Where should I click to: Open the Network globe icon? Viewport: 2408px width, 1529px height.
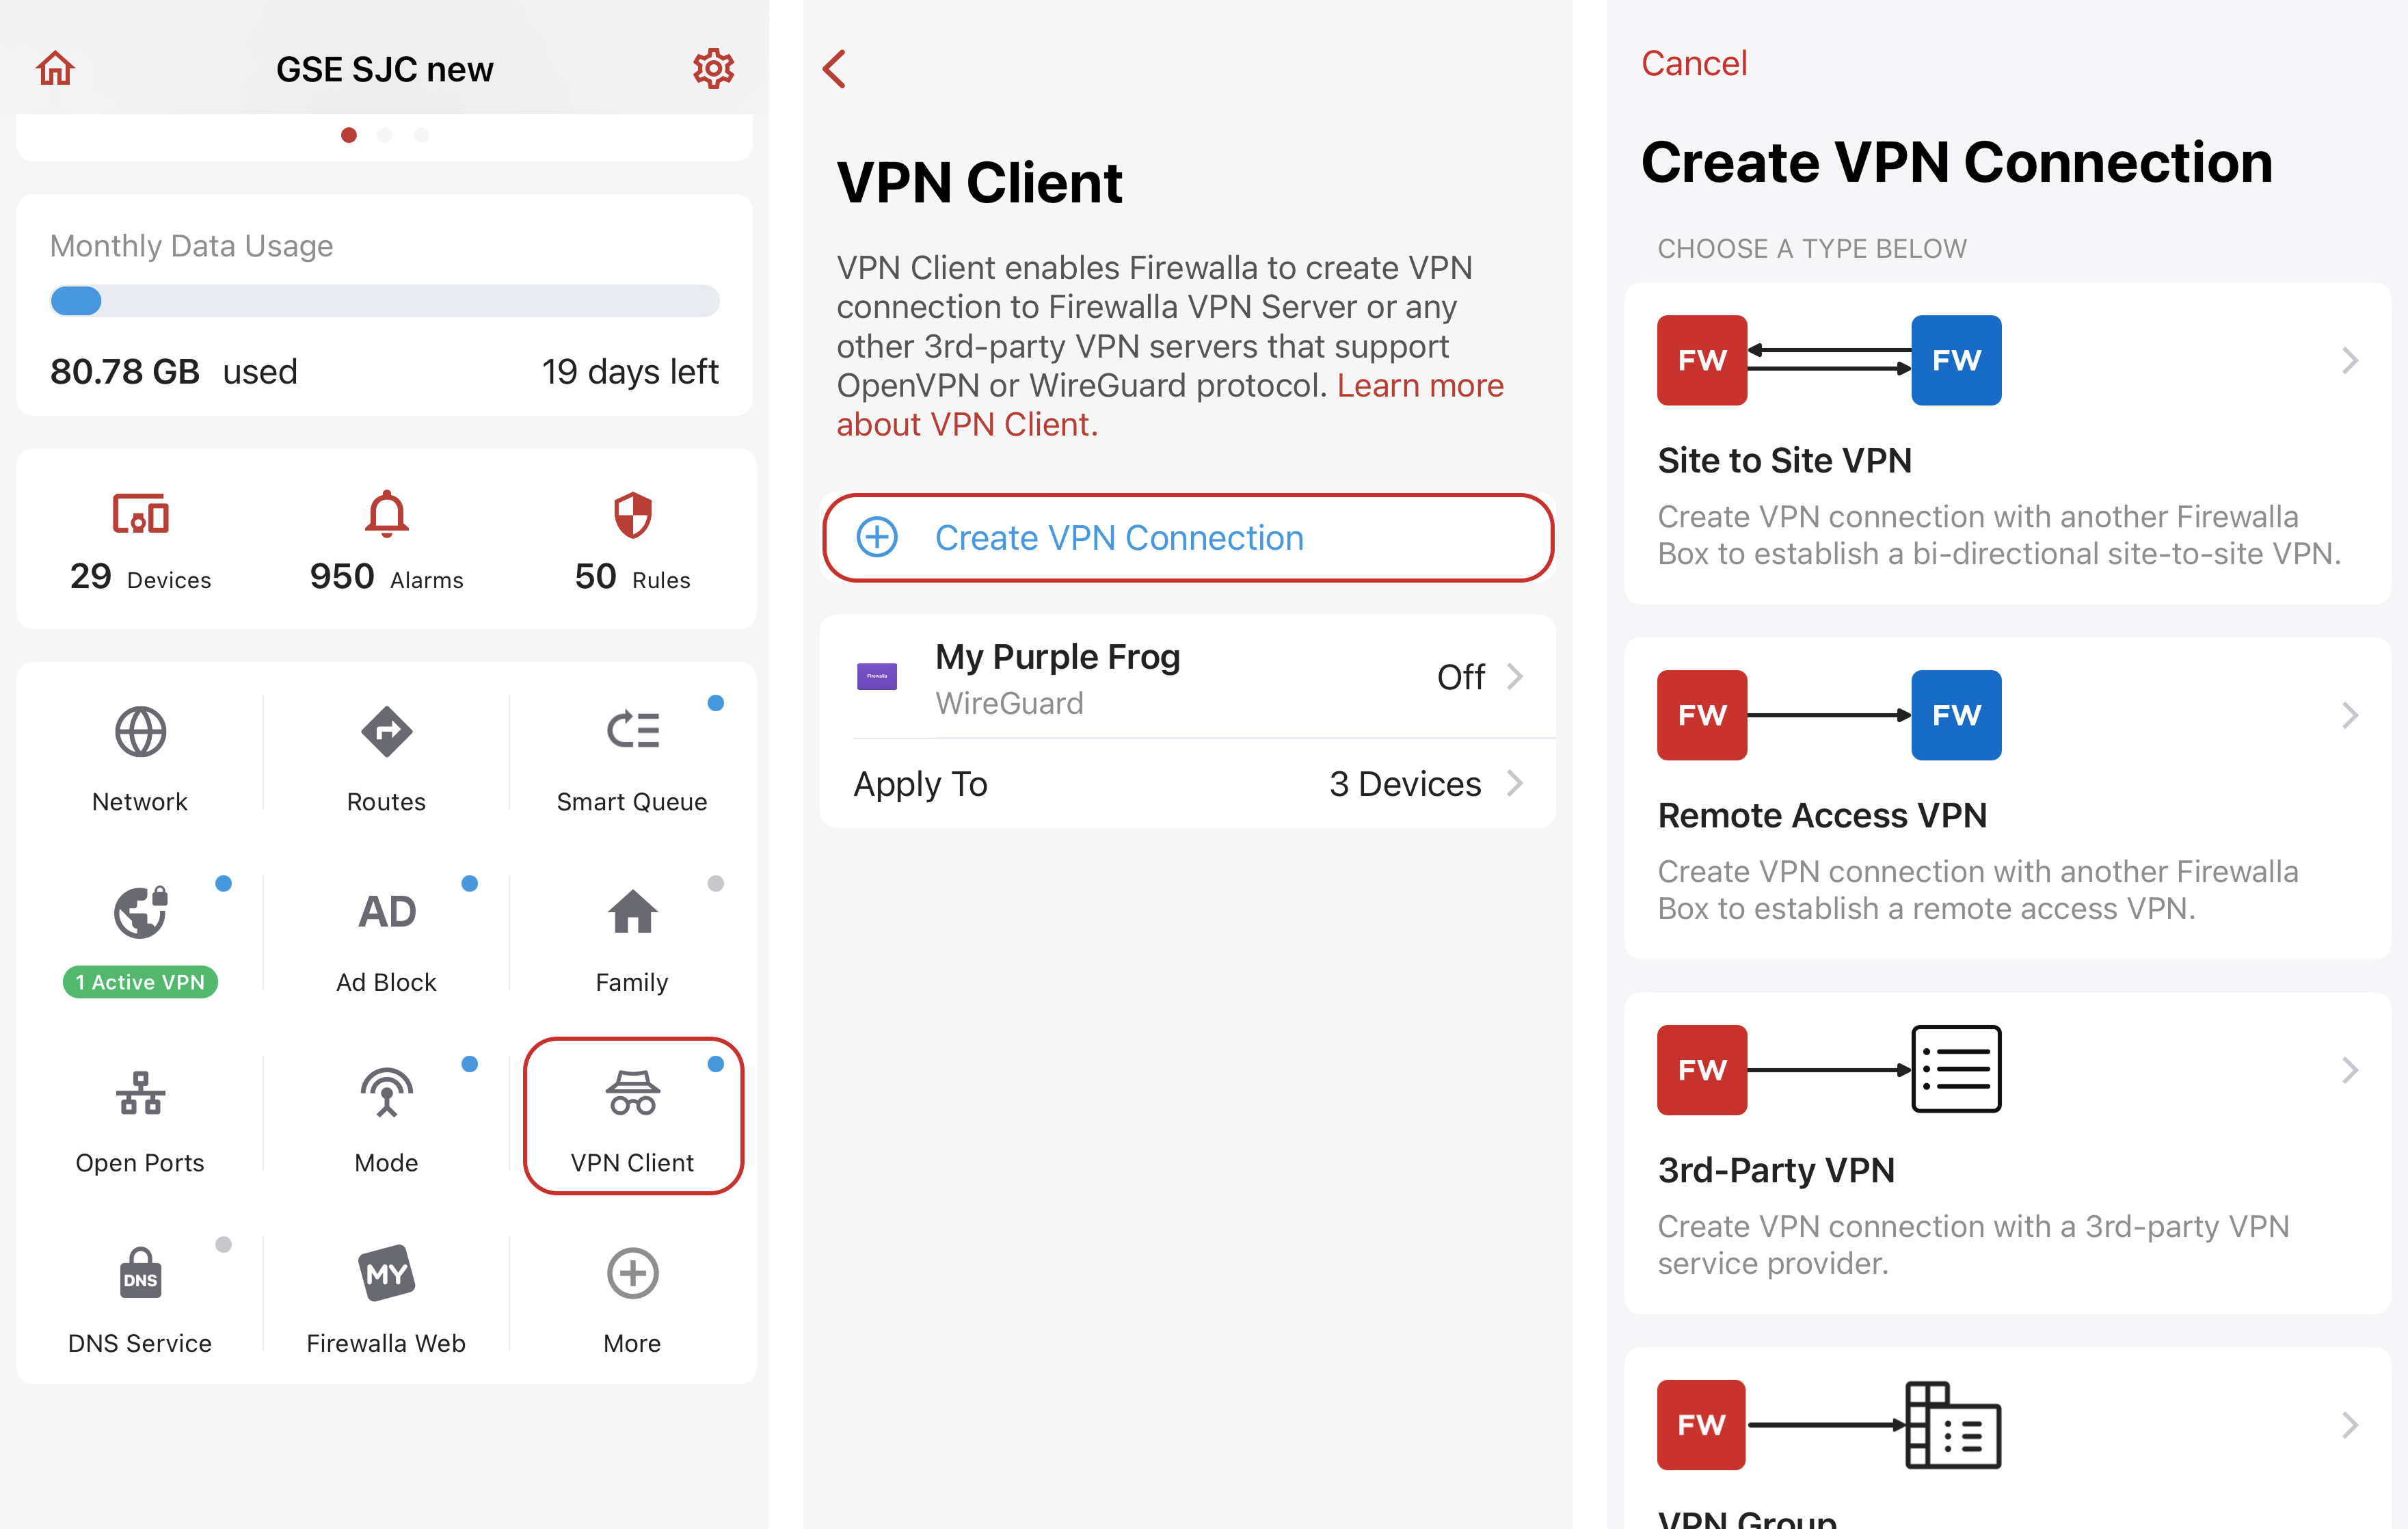pyautogui.click(x=140, y=732)
